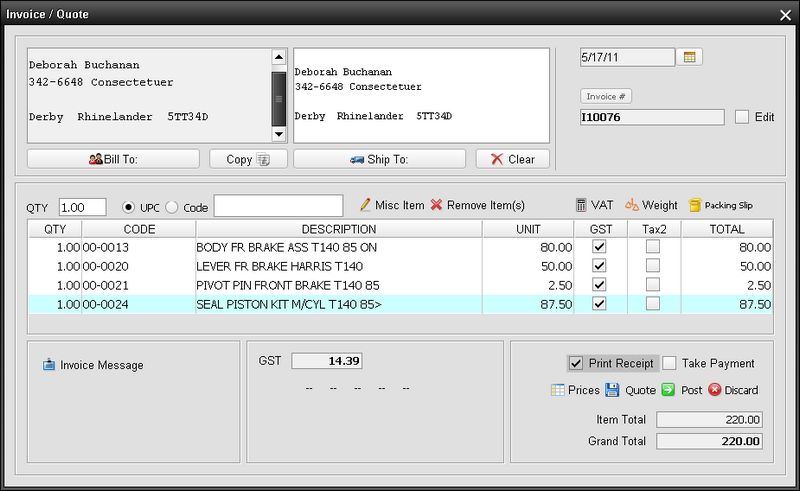Enable Tax2 checkbox for item 00-0013
This screenshot has width=800, height=491.
[x=653, y=247]
